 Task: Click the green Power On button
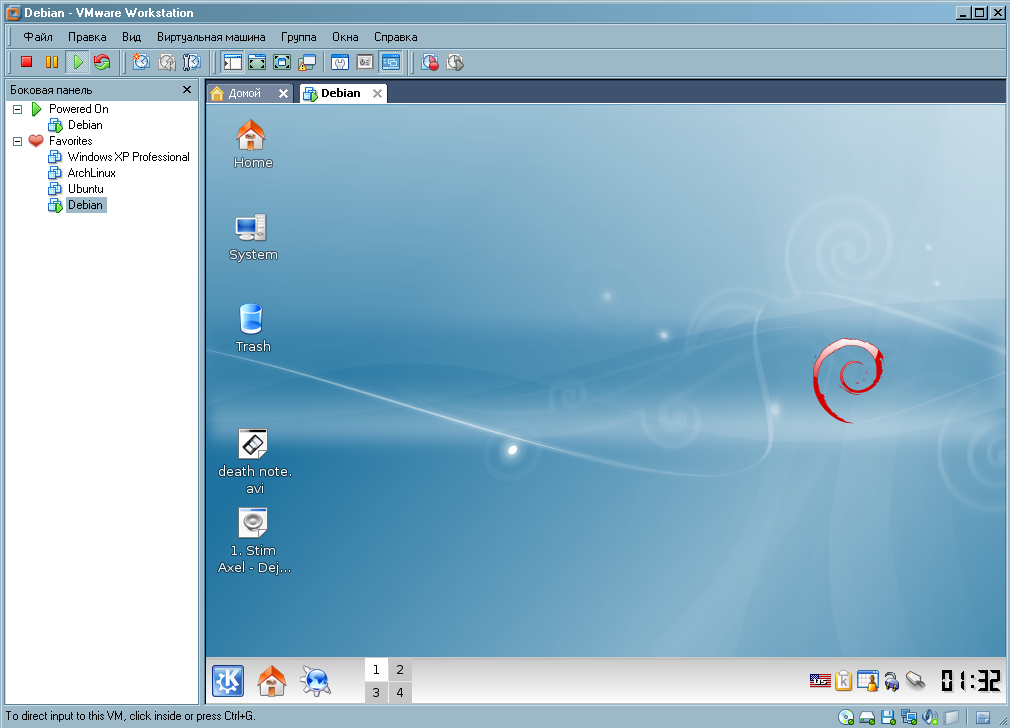pyautogui.click(x=77, y=62)
